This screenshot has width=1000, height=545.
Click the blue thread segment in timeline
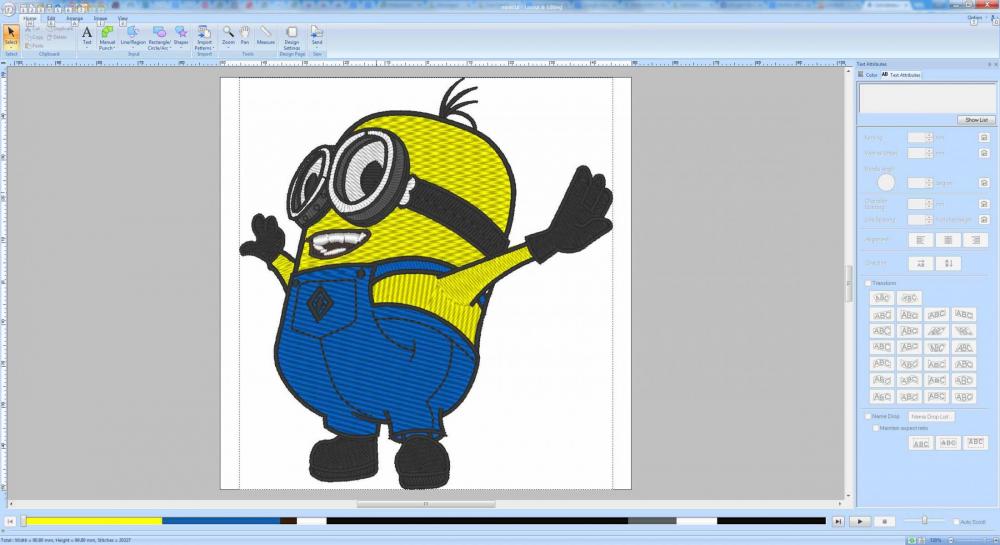coord(221,521)
